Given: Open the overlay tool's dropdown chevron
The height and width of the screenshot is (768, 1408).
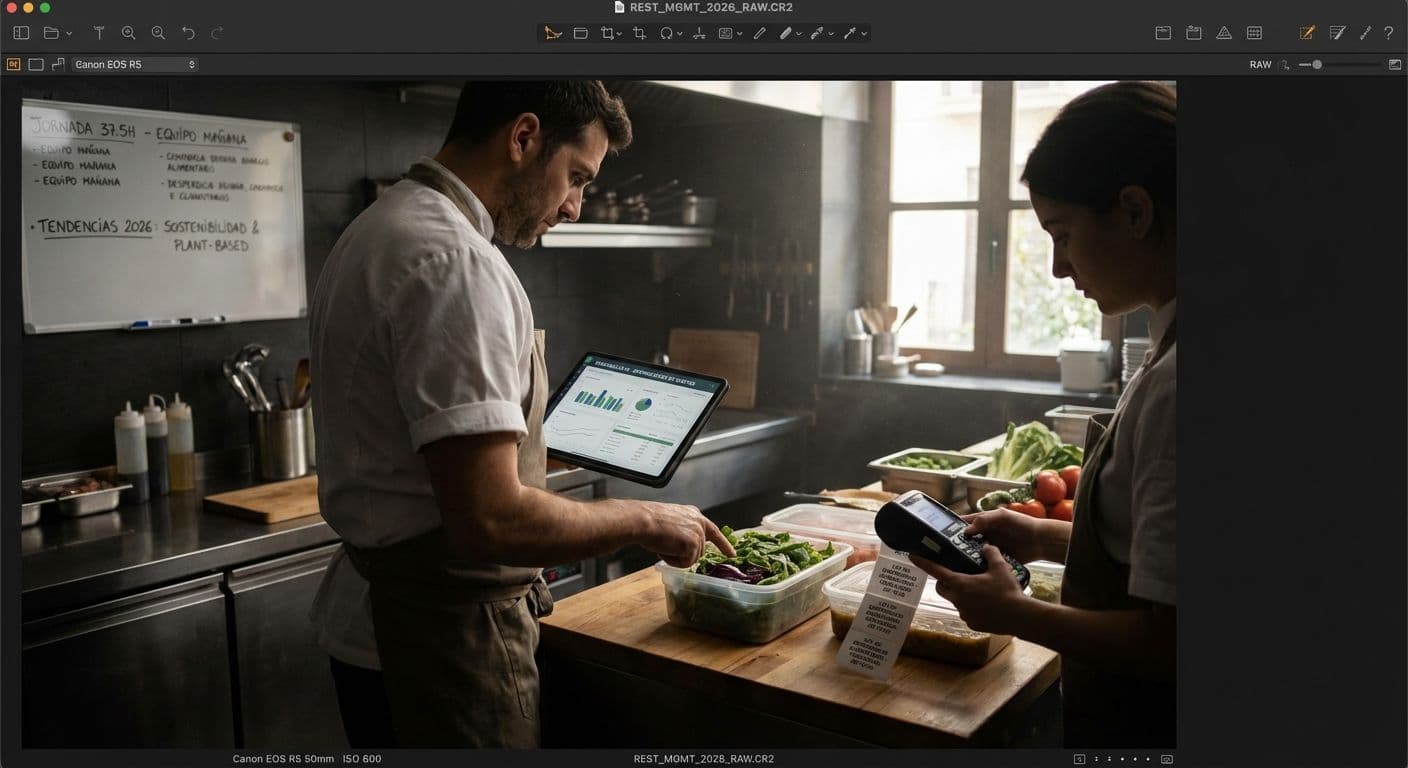Looking at the screenshot, I should click(739, 34).
